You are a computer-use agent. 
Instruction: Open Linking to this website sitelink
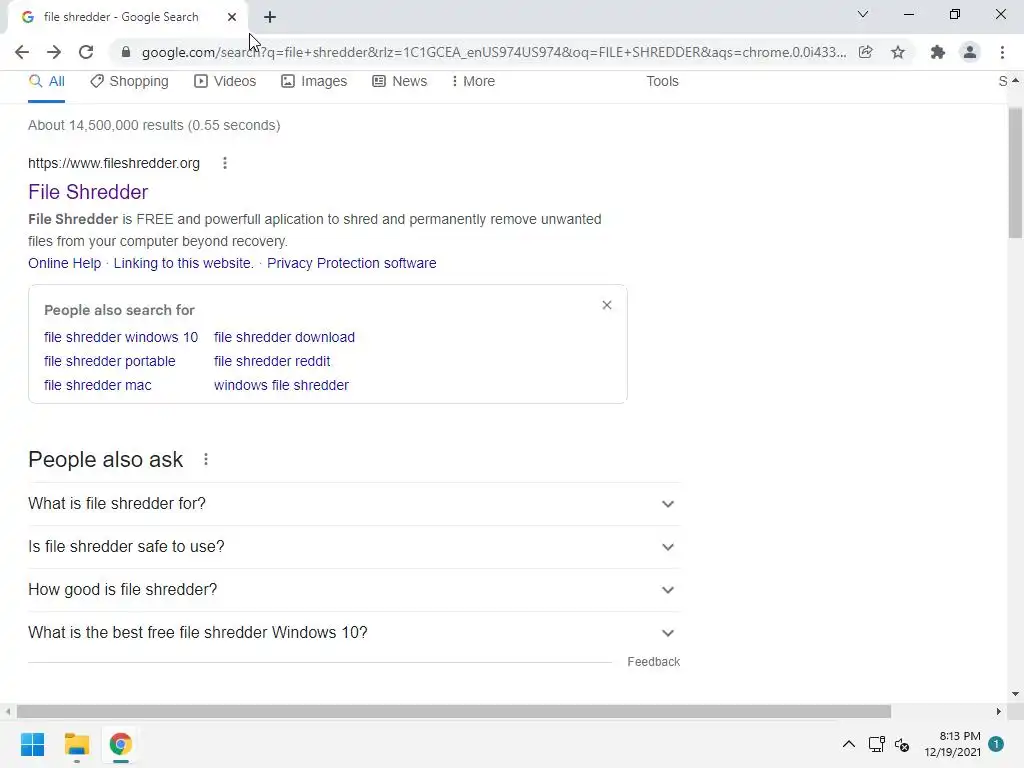pyautogui.click(x=184, y=263)
